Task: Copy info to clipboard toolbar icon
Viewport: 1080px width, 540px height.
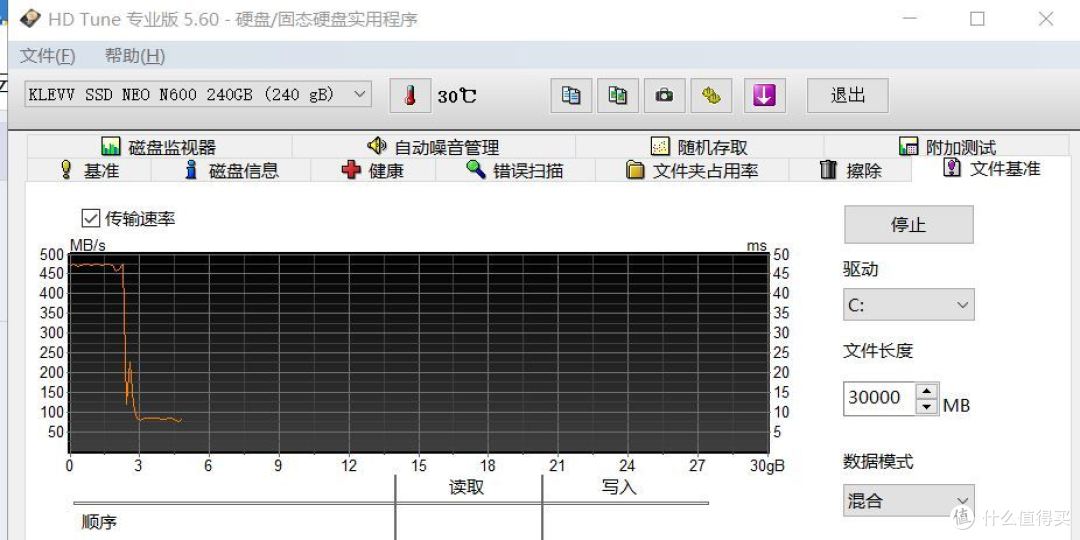Action: tap(571, 96)
